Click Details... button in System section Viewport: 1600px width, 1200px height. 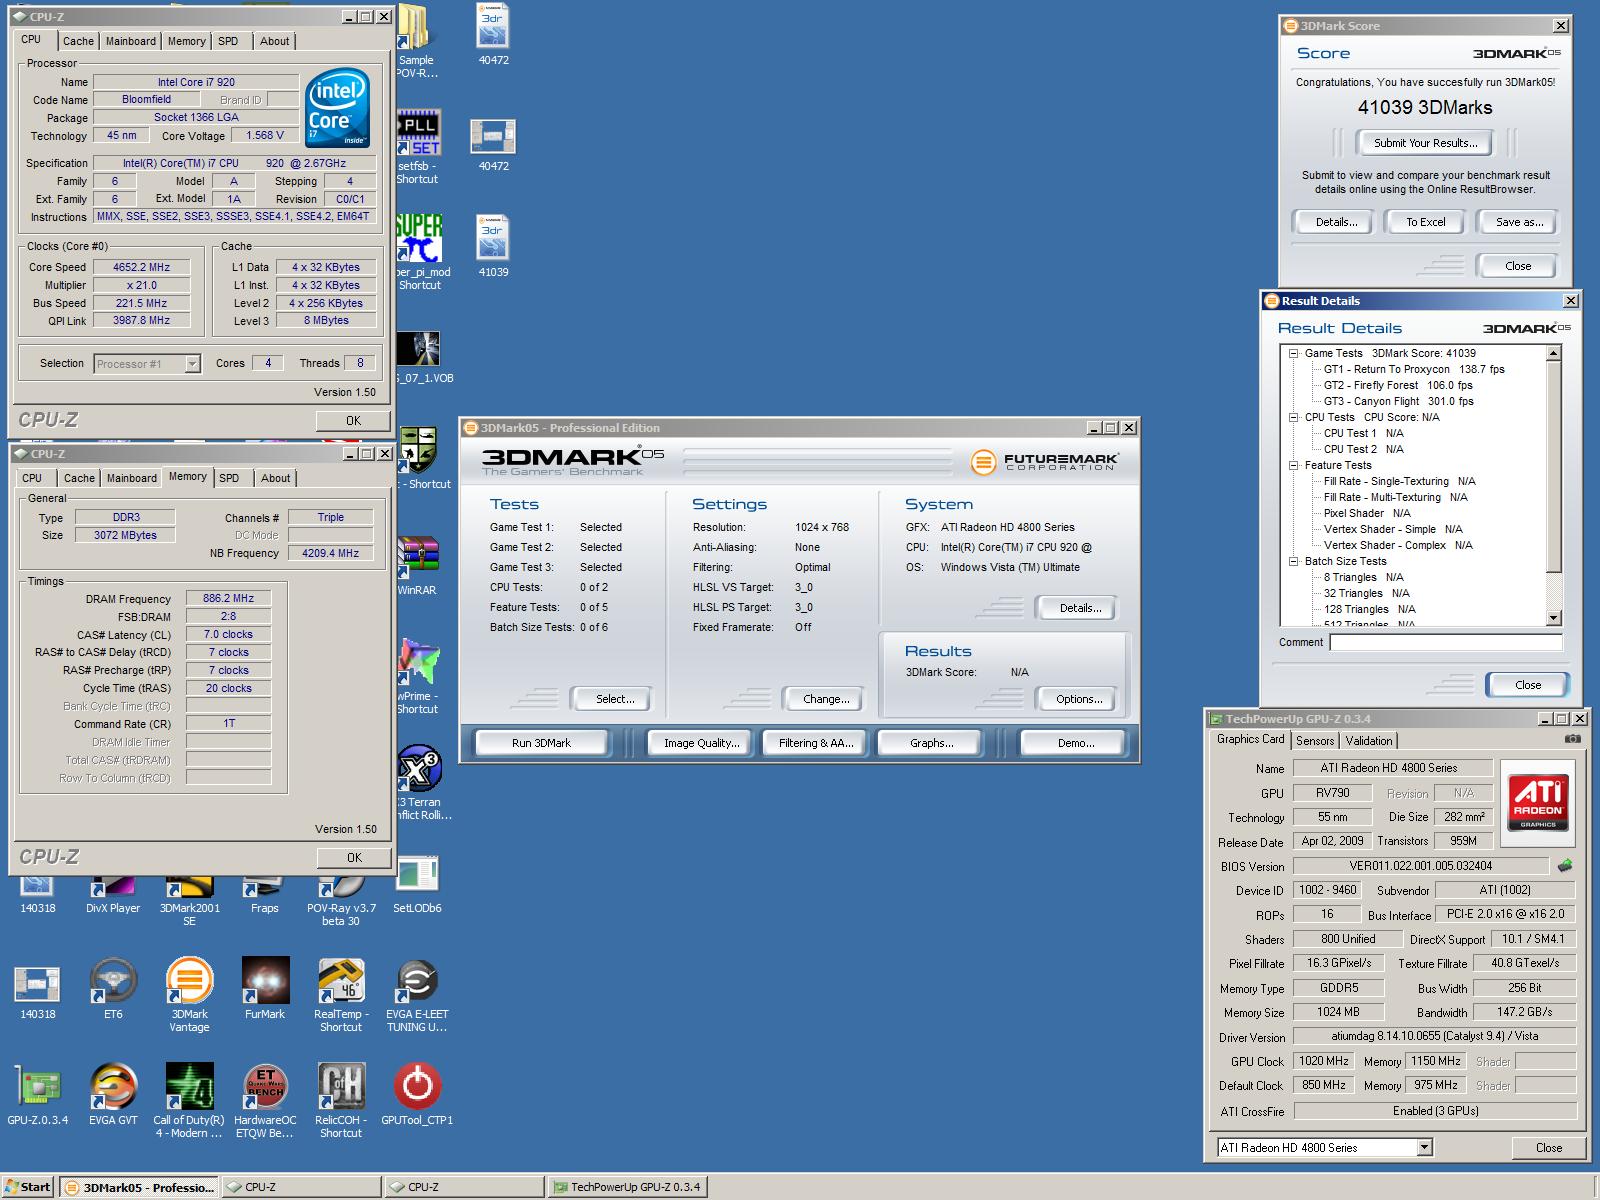point(1080,608)
